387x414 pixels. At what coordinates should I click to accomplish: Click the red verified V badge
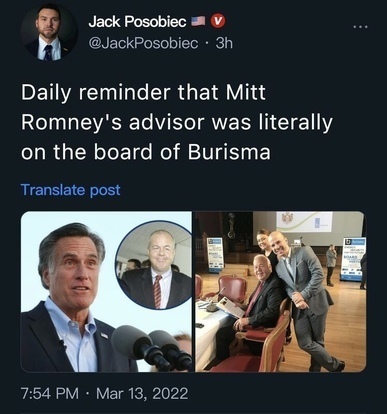point(218,22)
